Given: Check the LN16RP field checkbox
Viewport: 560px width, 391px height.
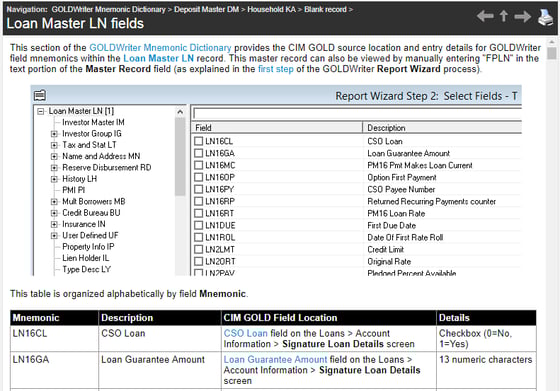Looking at the screenshot, I should click(198, 201).
